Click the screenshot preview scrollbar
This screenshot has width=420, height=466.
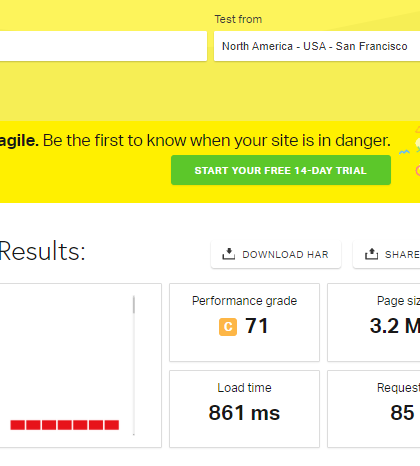point(134,365)
